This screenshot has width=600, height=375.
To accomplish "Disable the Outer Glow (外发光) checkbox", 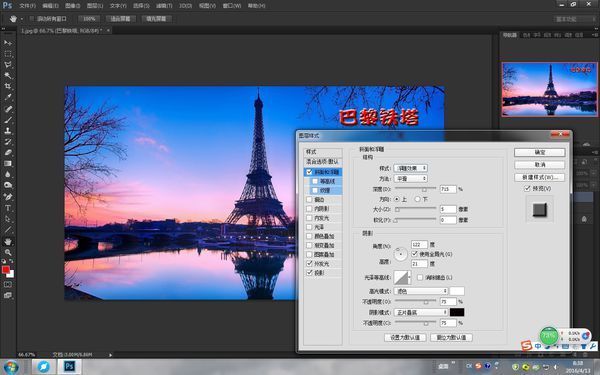I will coord(309,264).
